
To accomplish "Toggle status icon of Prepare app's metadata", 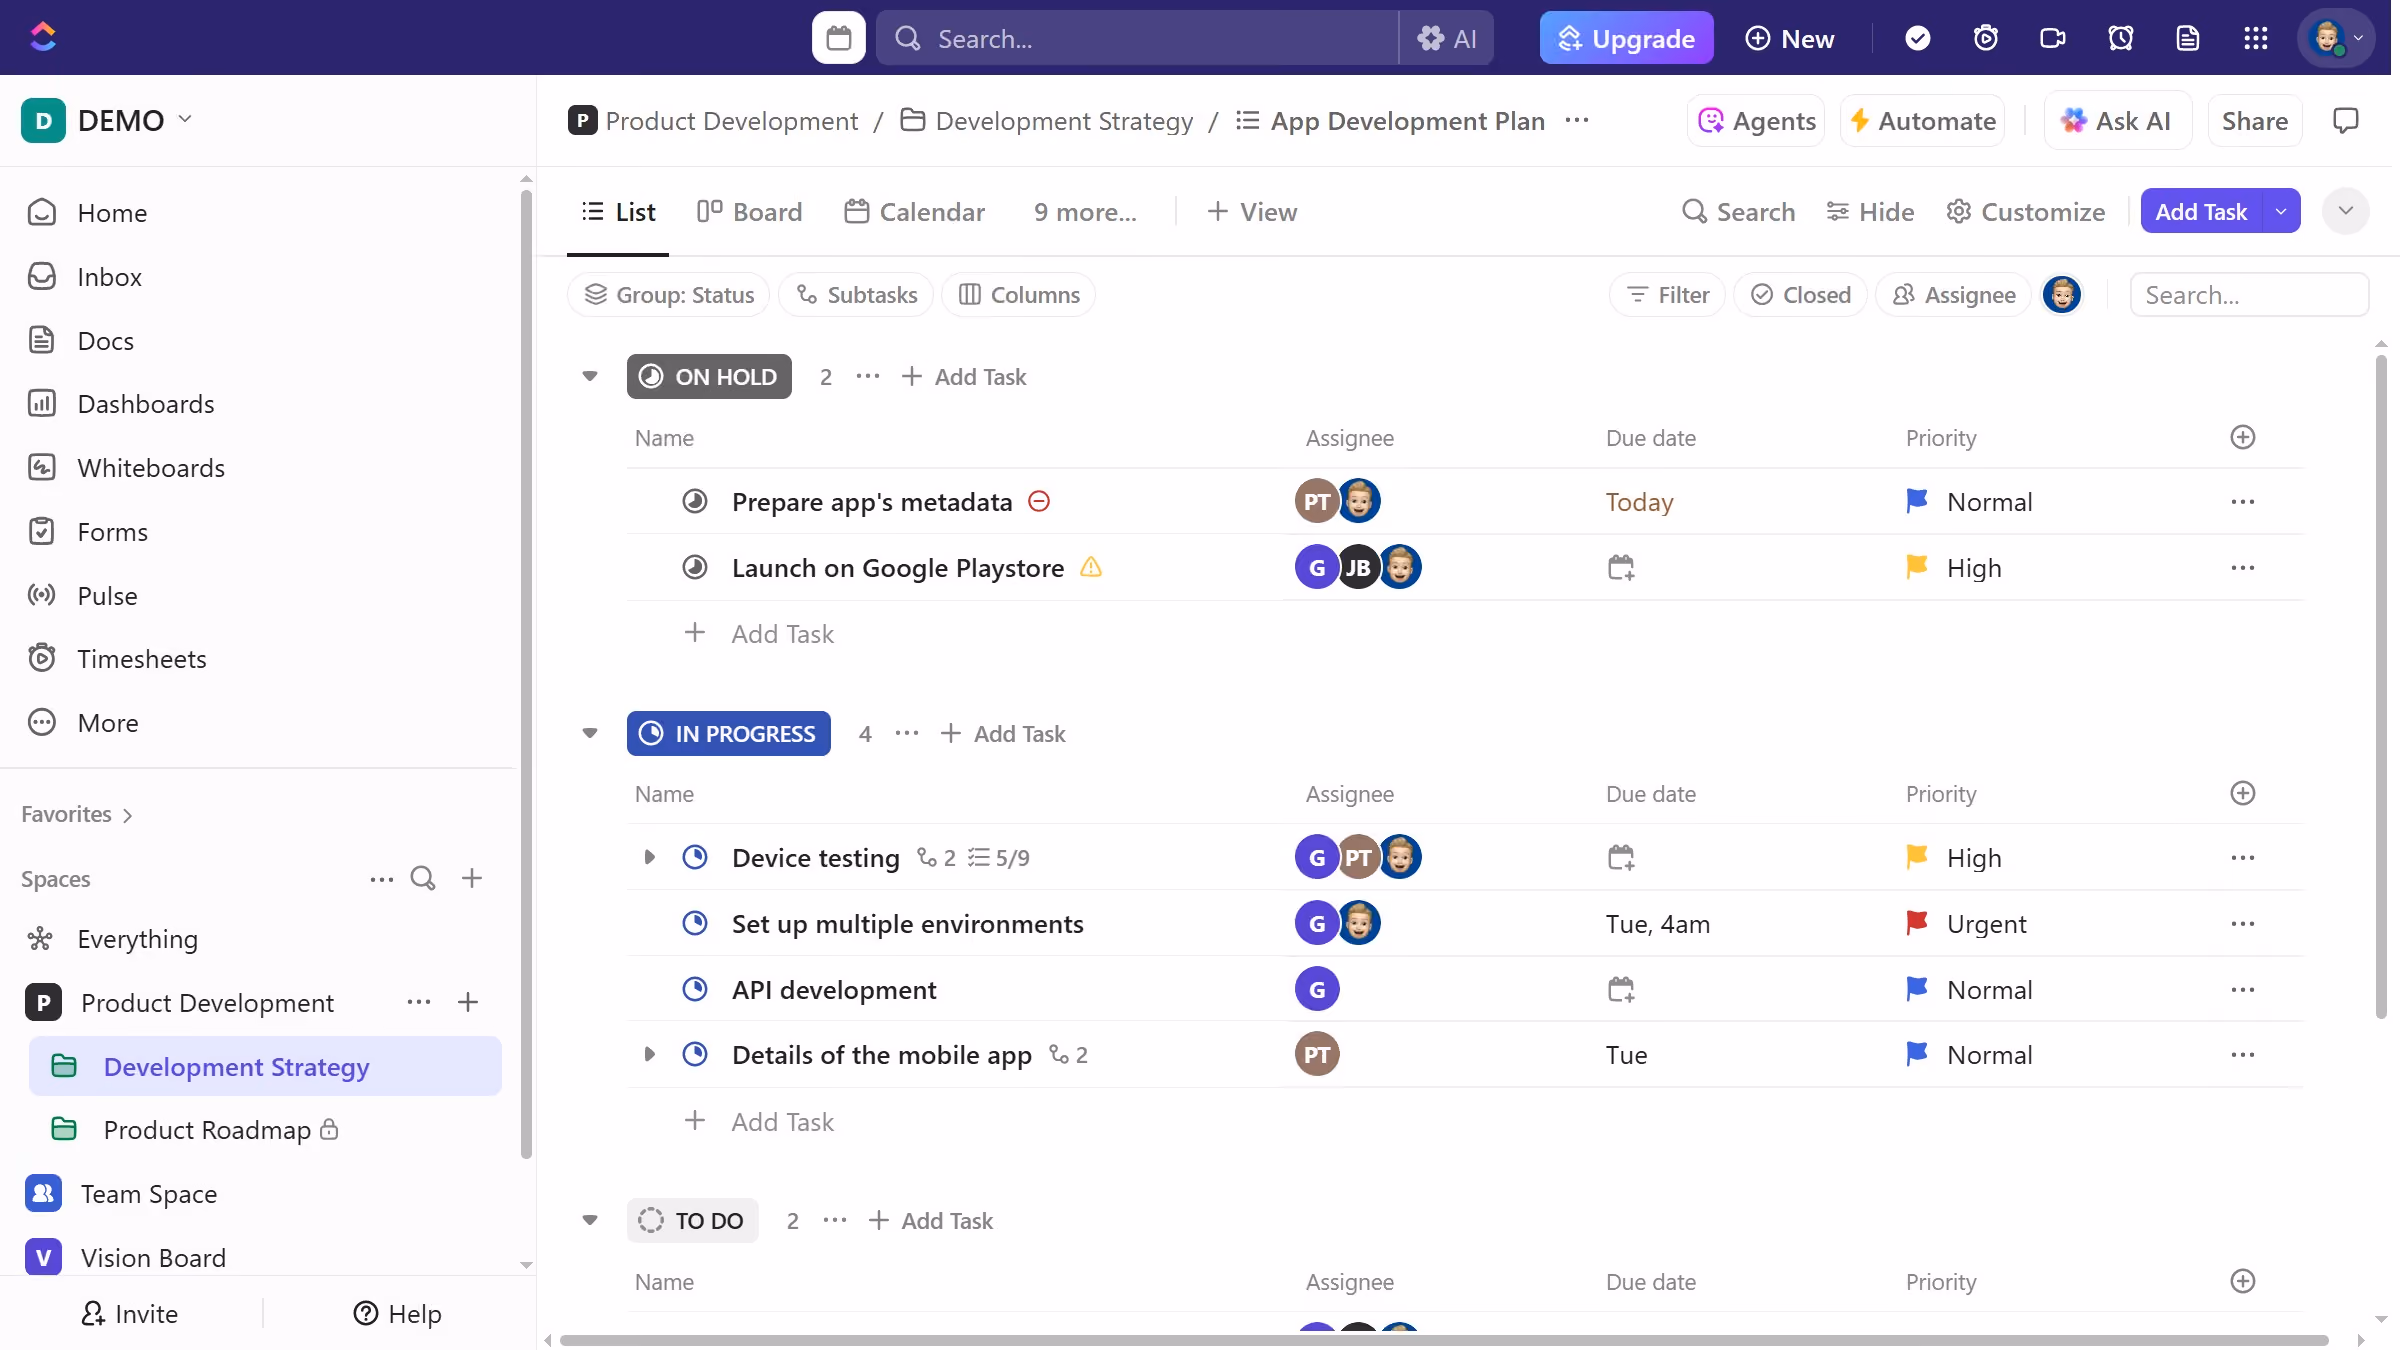I will coord(694,501).
